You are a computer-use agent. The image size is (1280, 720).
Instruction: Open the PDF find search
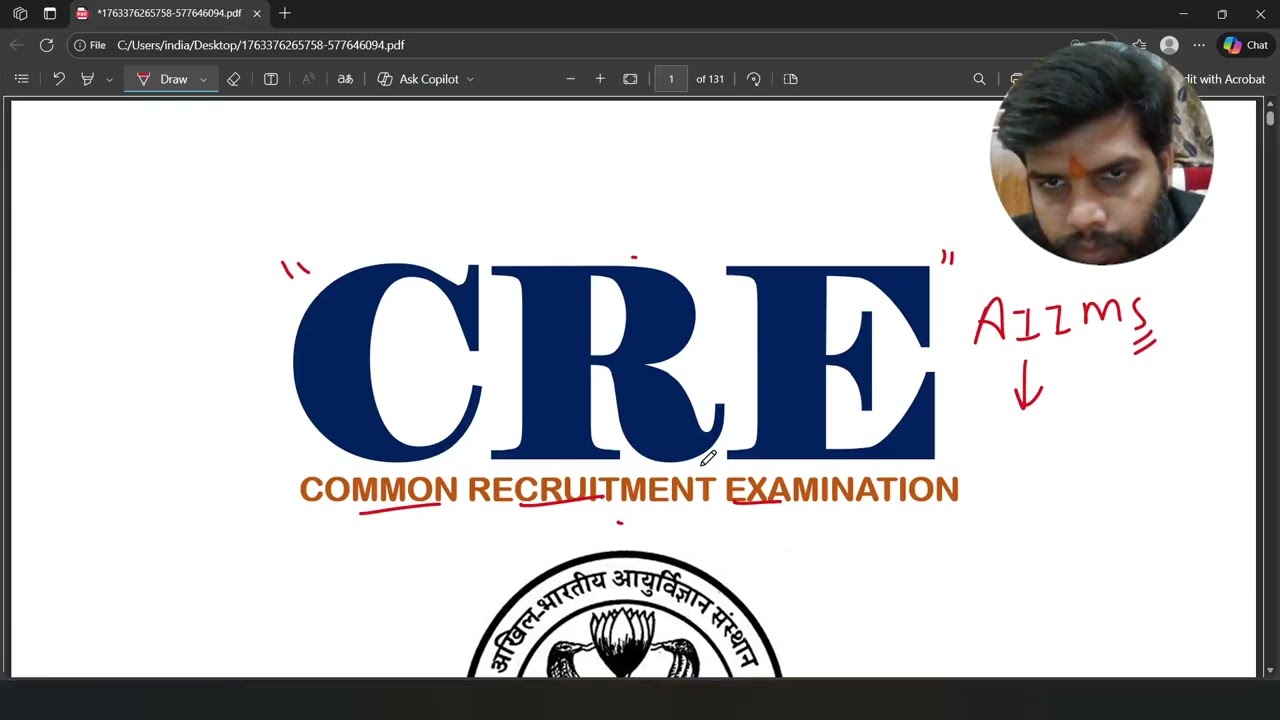pos(979,79)
